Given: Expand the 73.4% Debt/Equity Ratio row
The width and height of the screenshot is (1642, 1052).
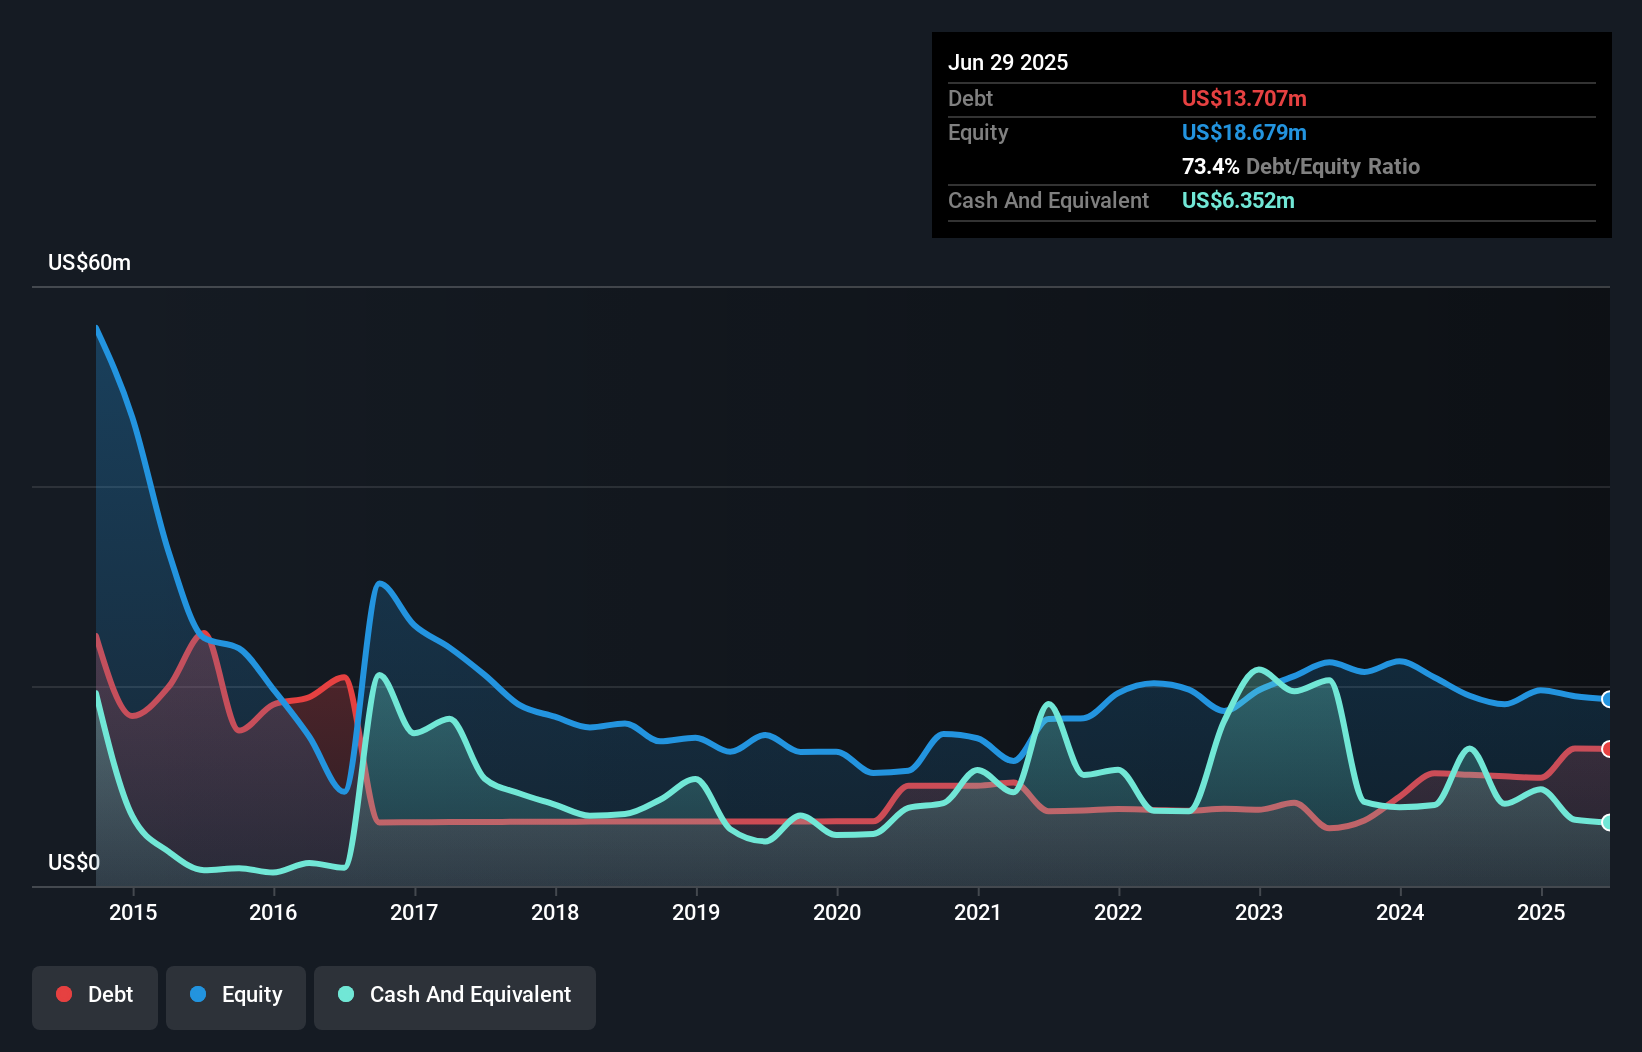Looking at the screenshot, I should click(x=1301, y=166).
